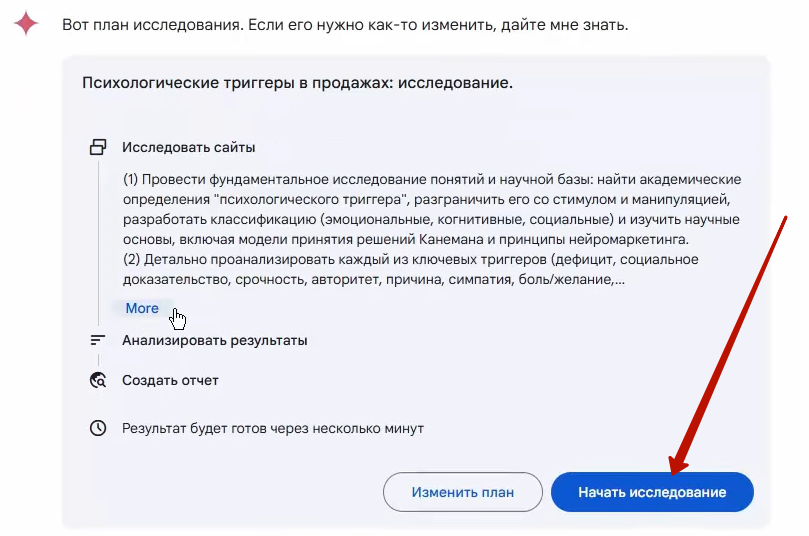
Task: Click the Создать отчет globe-search icon
Action: [98, 380]
